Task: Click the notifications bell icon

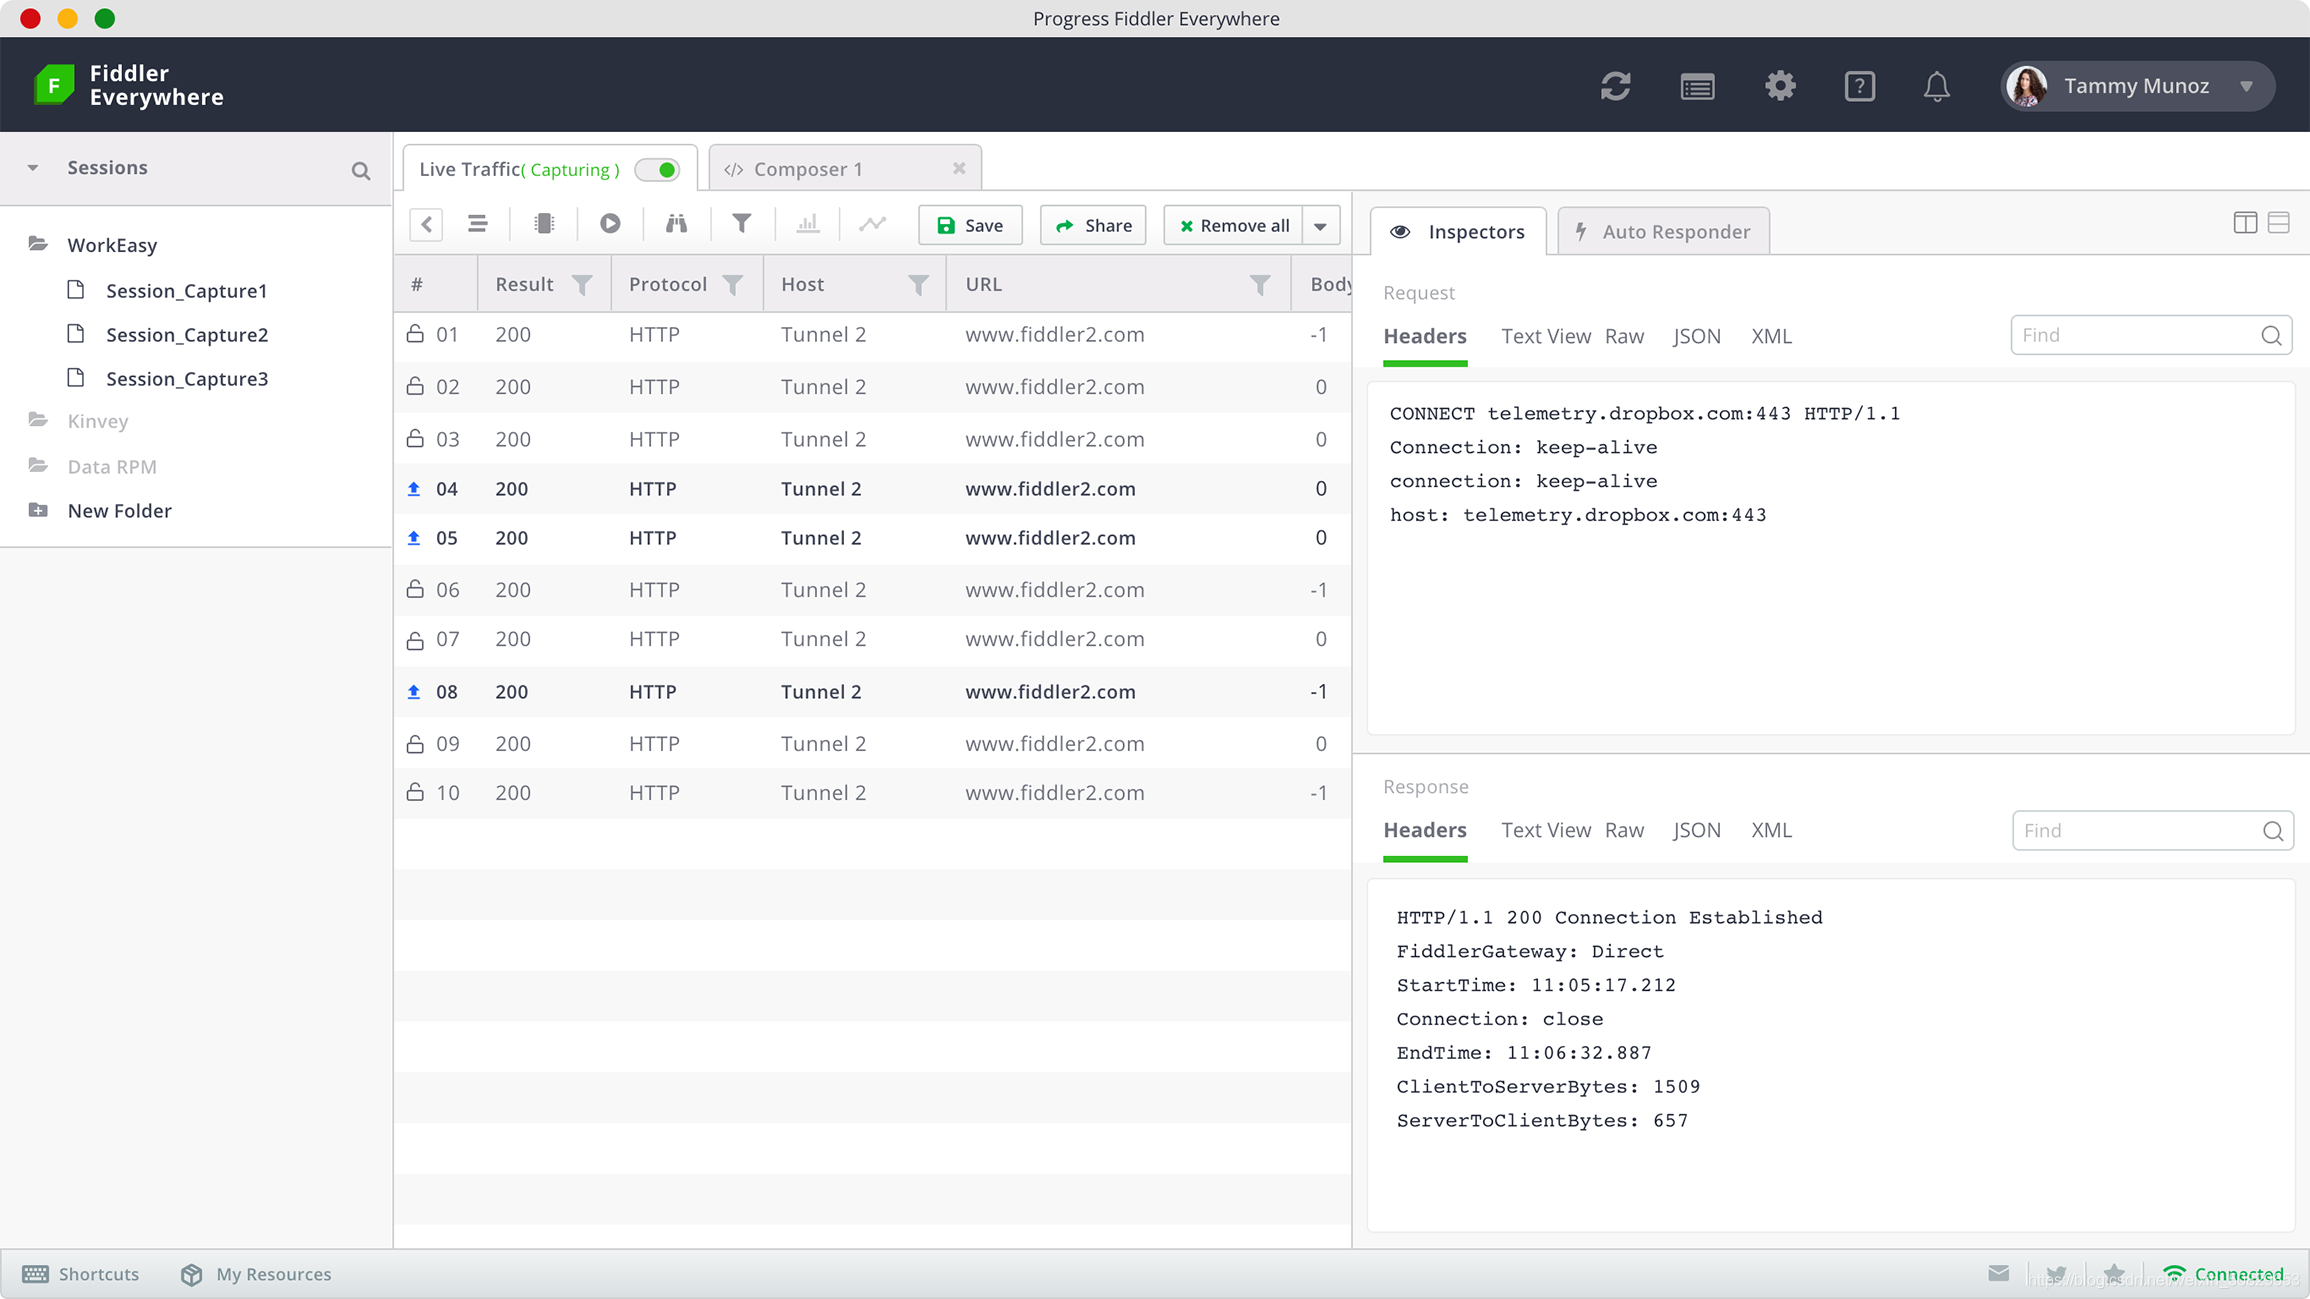Action: (x=1939, y=84)
